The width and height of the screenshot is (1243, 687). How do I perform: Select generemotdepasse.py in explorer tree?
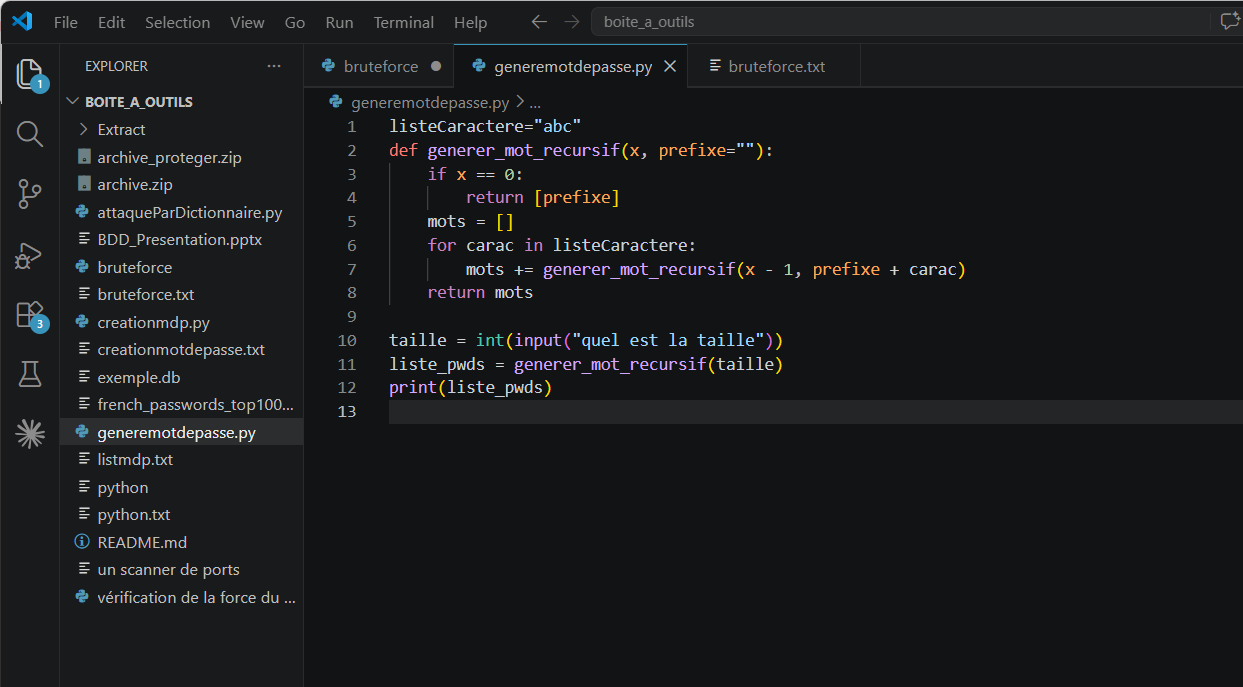[x=181, y=432]
